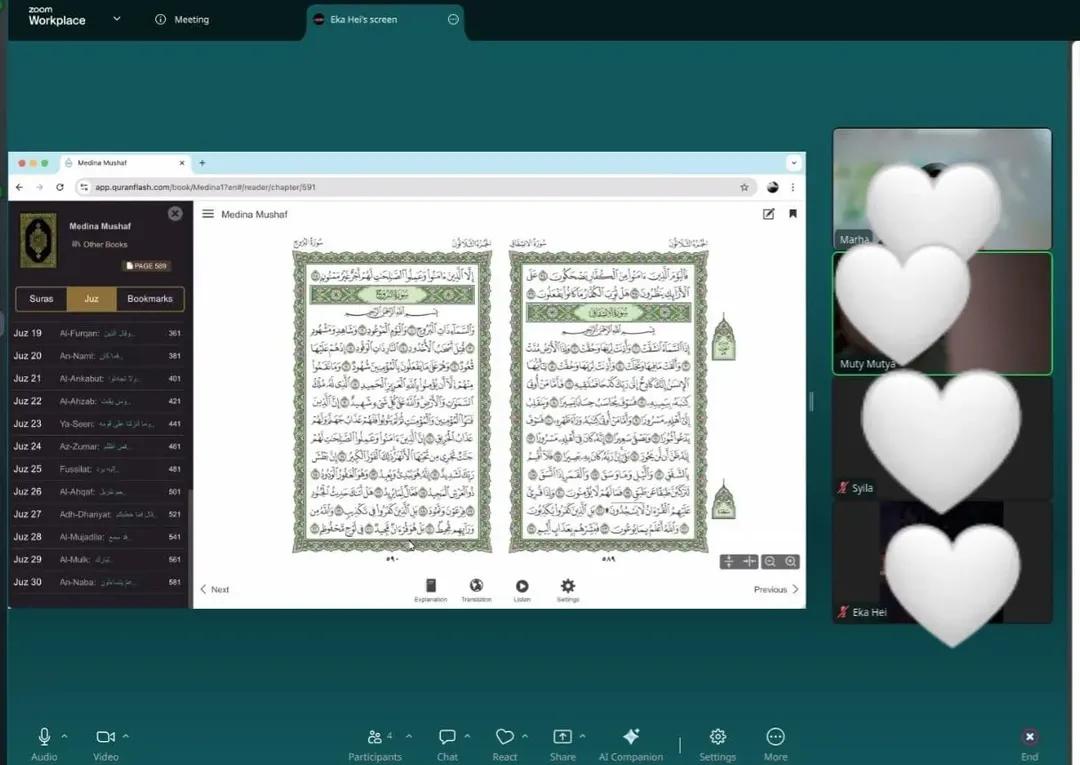Toggle the Zoom microphone Audio button
1080x765 pixels.
[44, 737]
